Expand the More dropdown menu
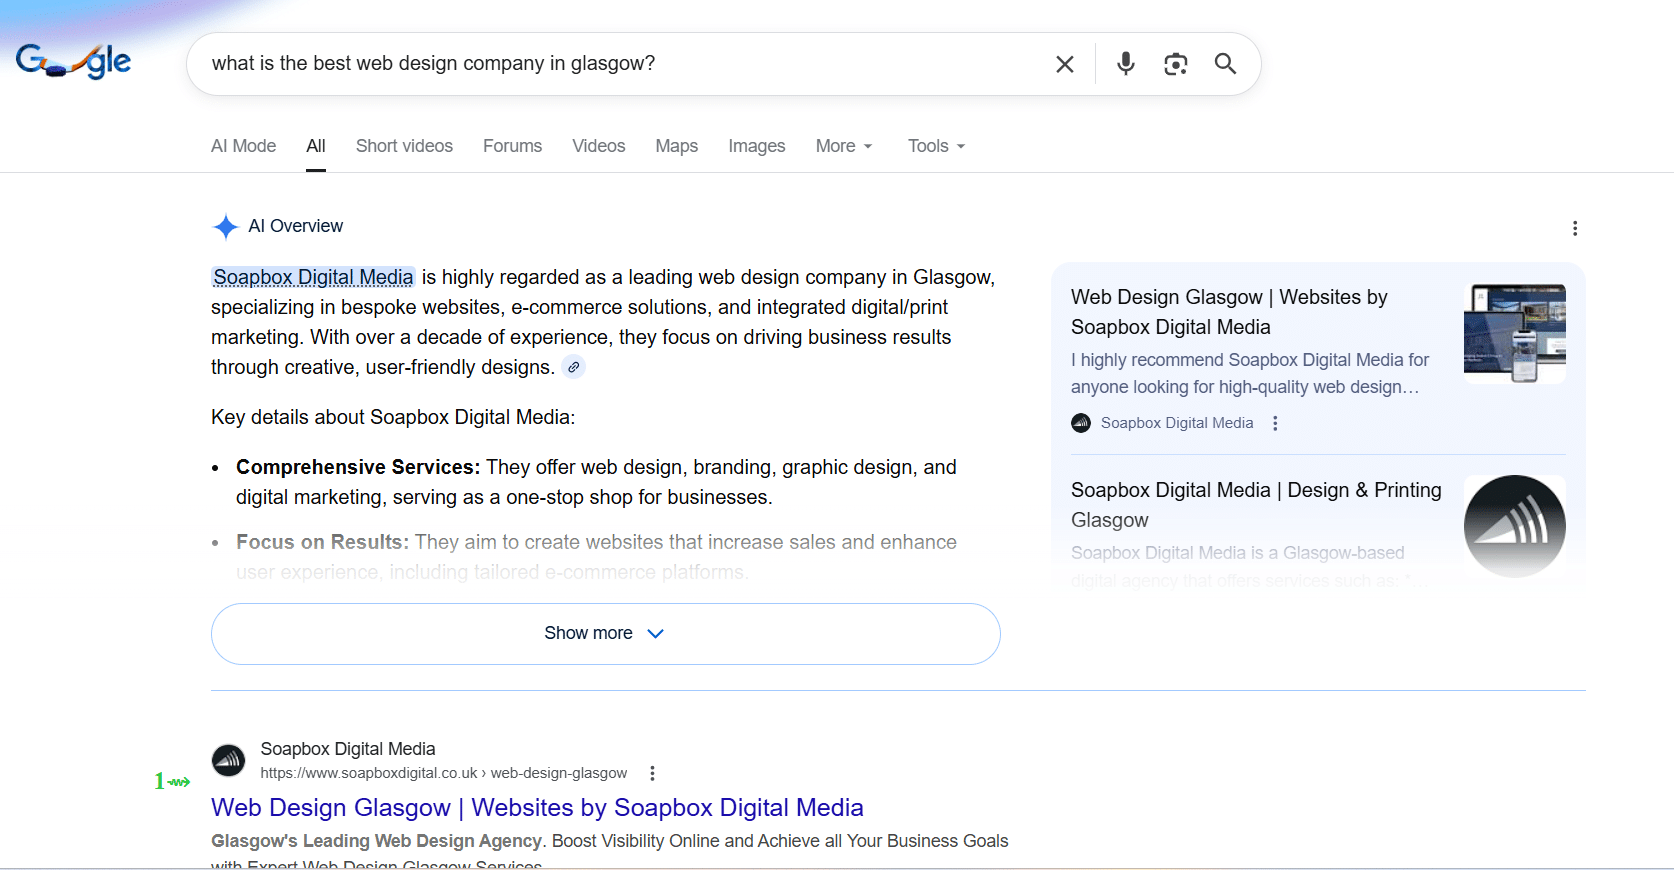The image size is (1674, 870). (x=844, y=146)
